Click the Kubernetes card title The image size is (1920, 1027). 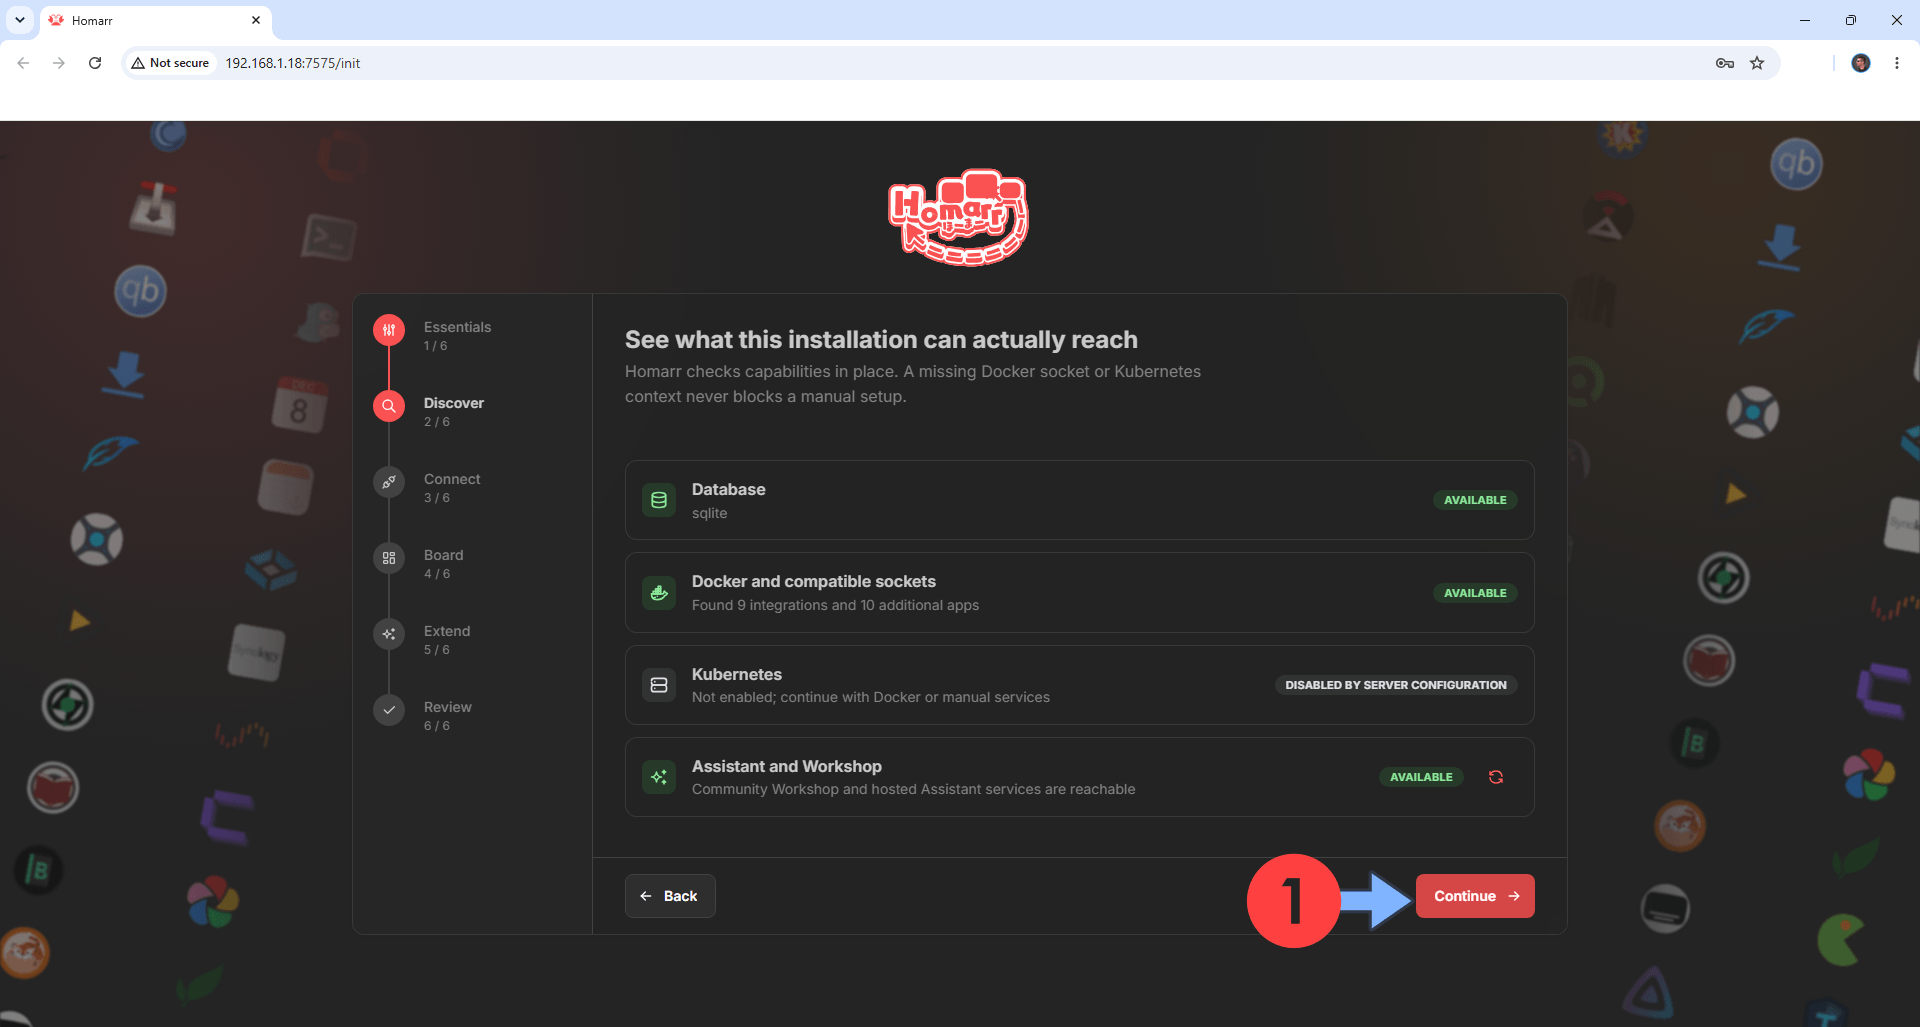pos(737,674)
